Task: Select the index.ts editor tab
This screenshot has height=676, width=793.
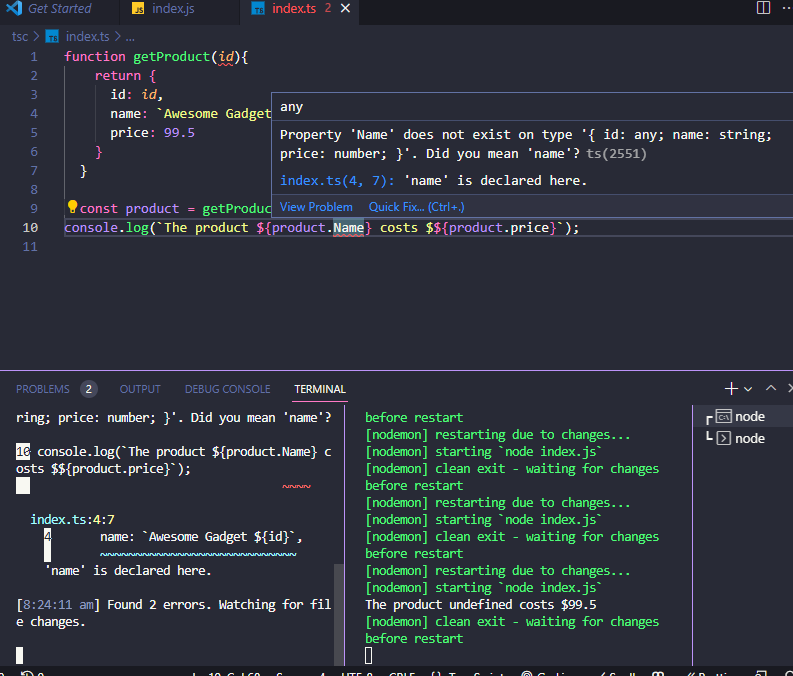Action: 294,9
